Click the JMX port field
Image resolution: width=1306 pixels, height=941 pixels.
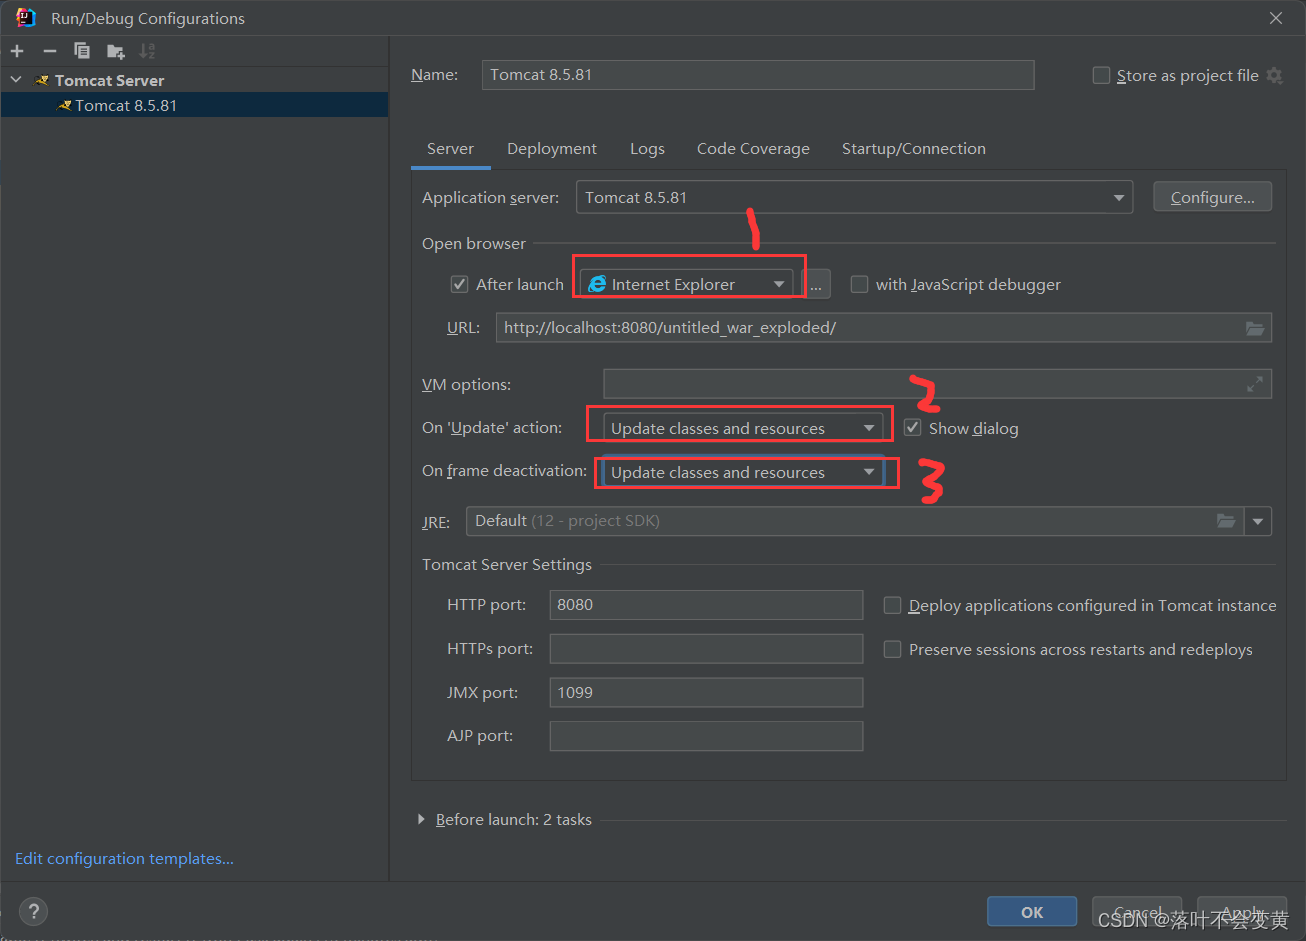coord(706,692)
